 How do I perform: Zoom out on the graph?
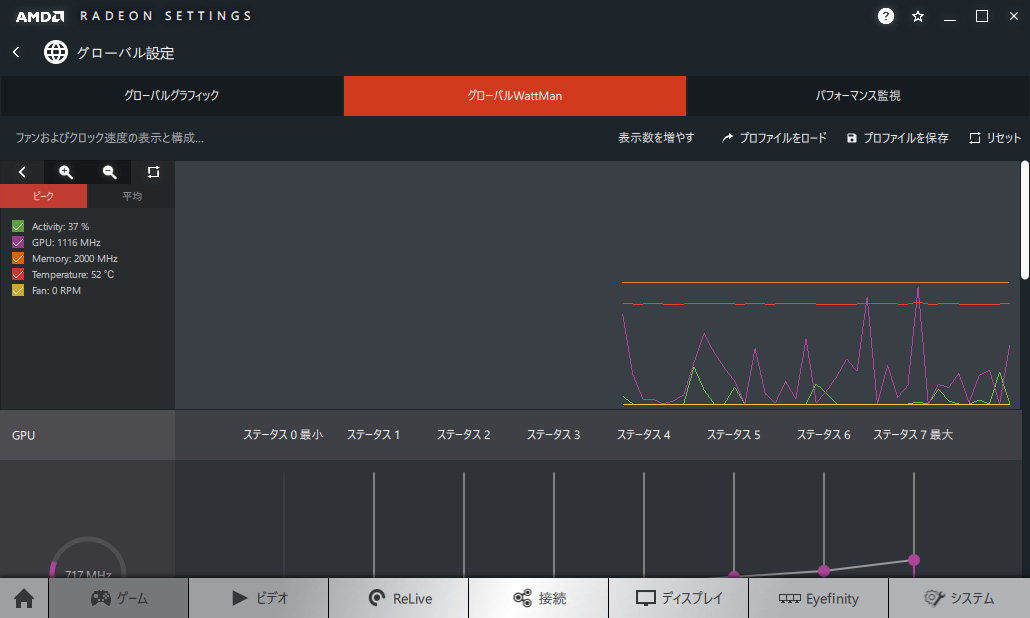110,172
